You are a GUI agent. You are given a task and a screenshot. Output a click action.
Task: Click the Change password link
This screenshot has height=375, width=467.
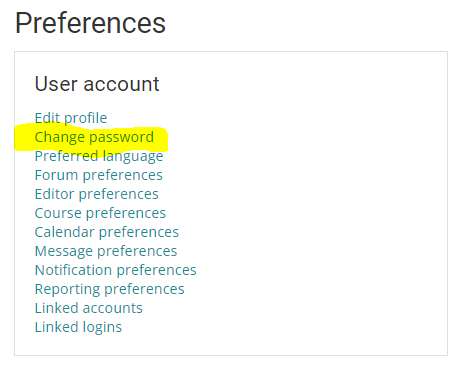click(94, 137)
